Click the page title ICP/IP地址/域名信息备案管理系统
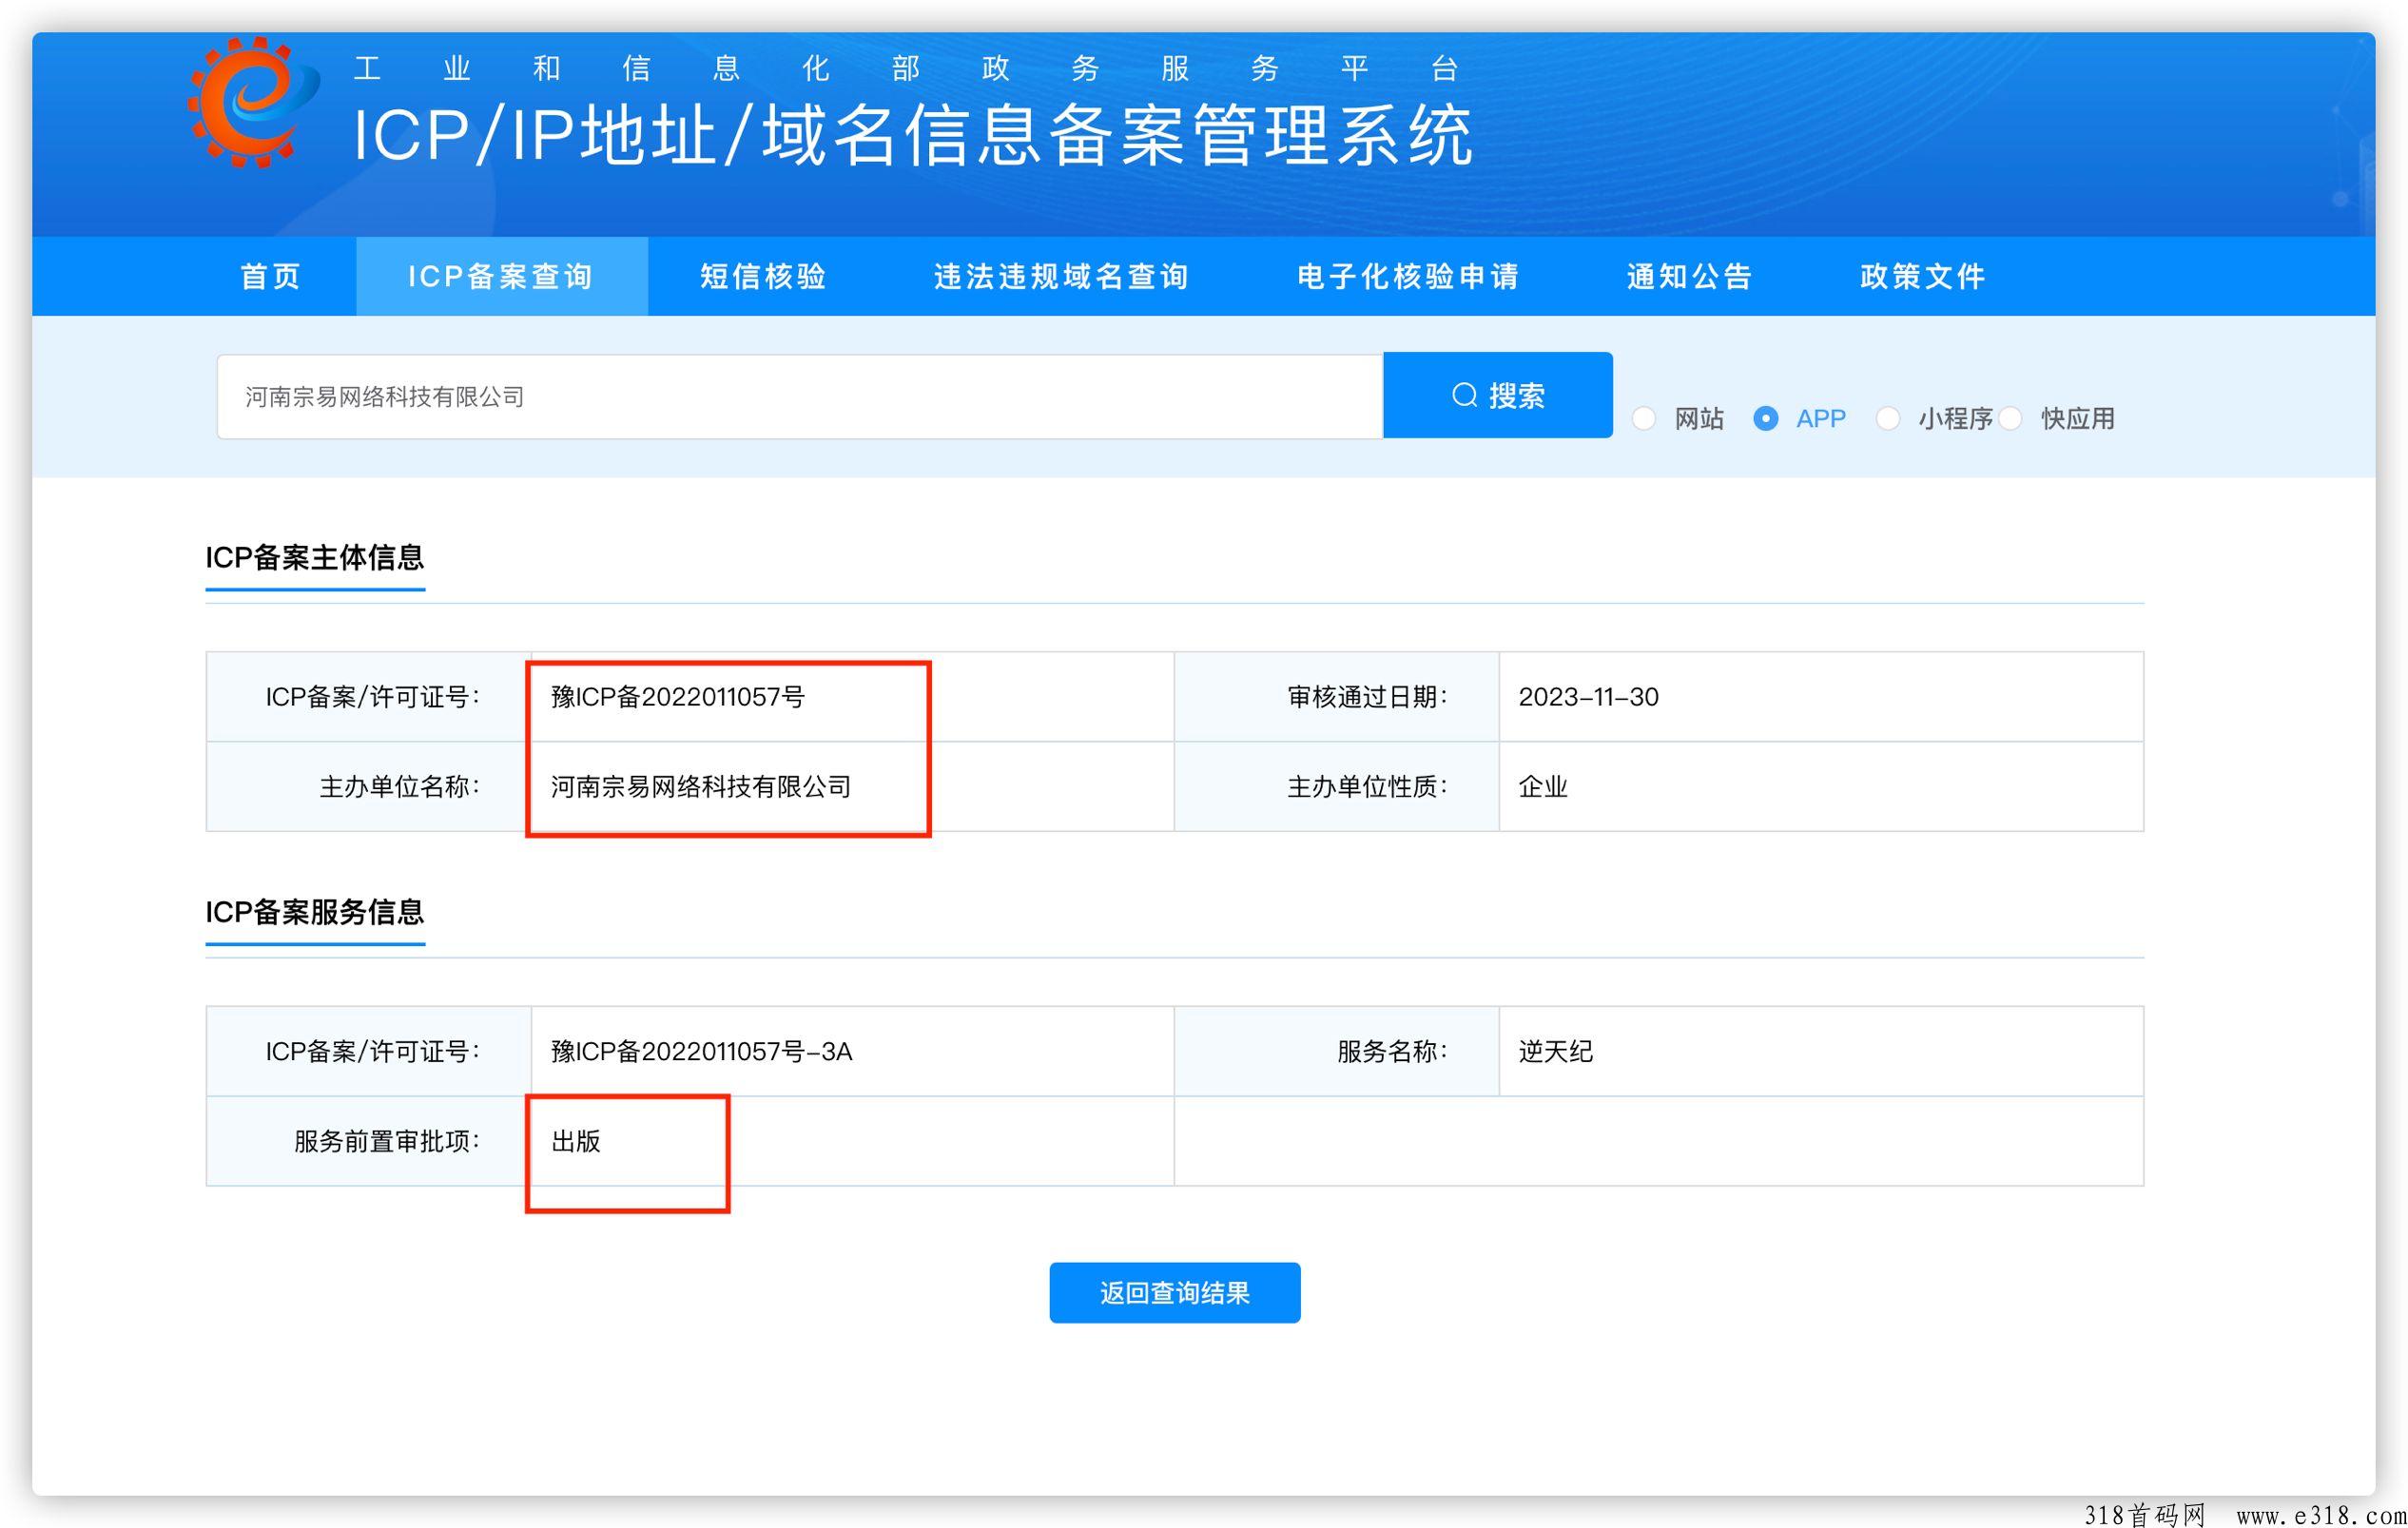 tap(913, 134)
